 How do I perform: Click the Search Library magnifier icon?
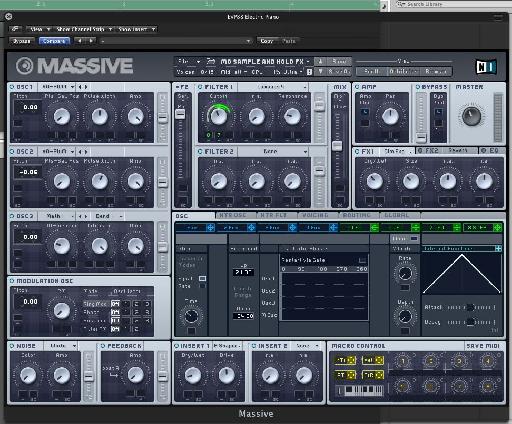[400, 4]
